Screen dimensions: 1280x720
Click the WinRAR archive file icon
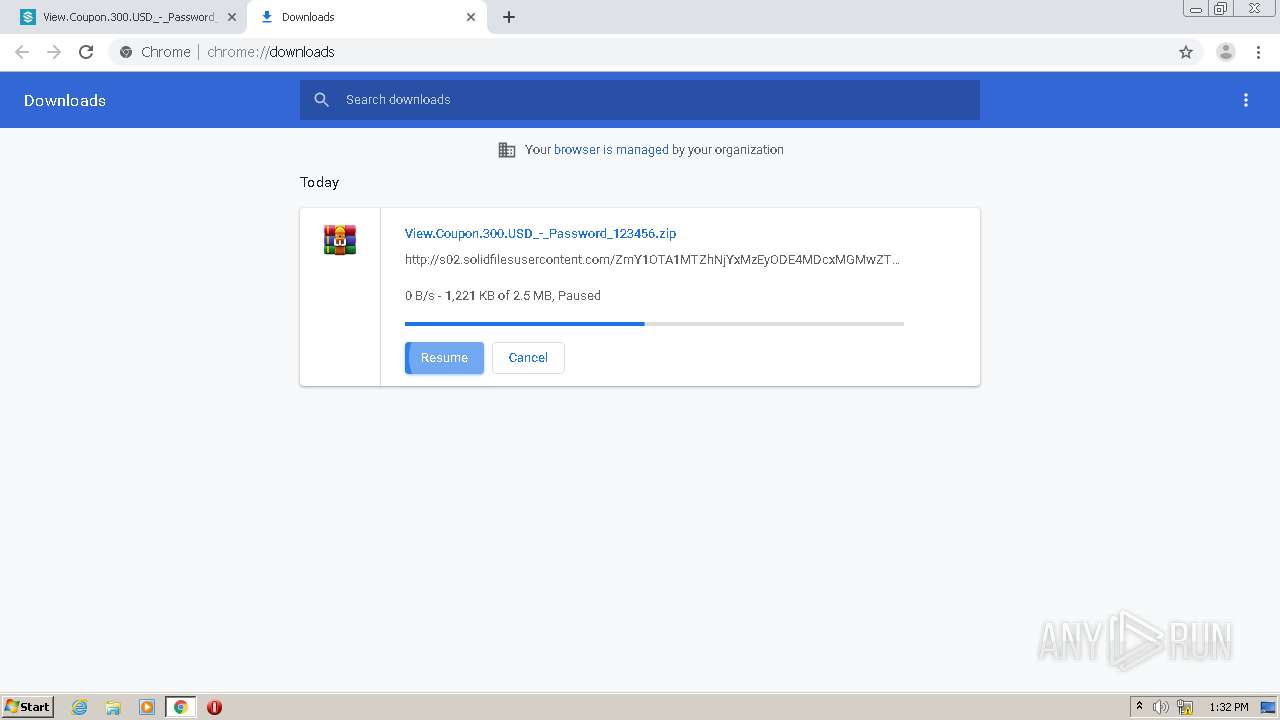(x=340, y=240)
